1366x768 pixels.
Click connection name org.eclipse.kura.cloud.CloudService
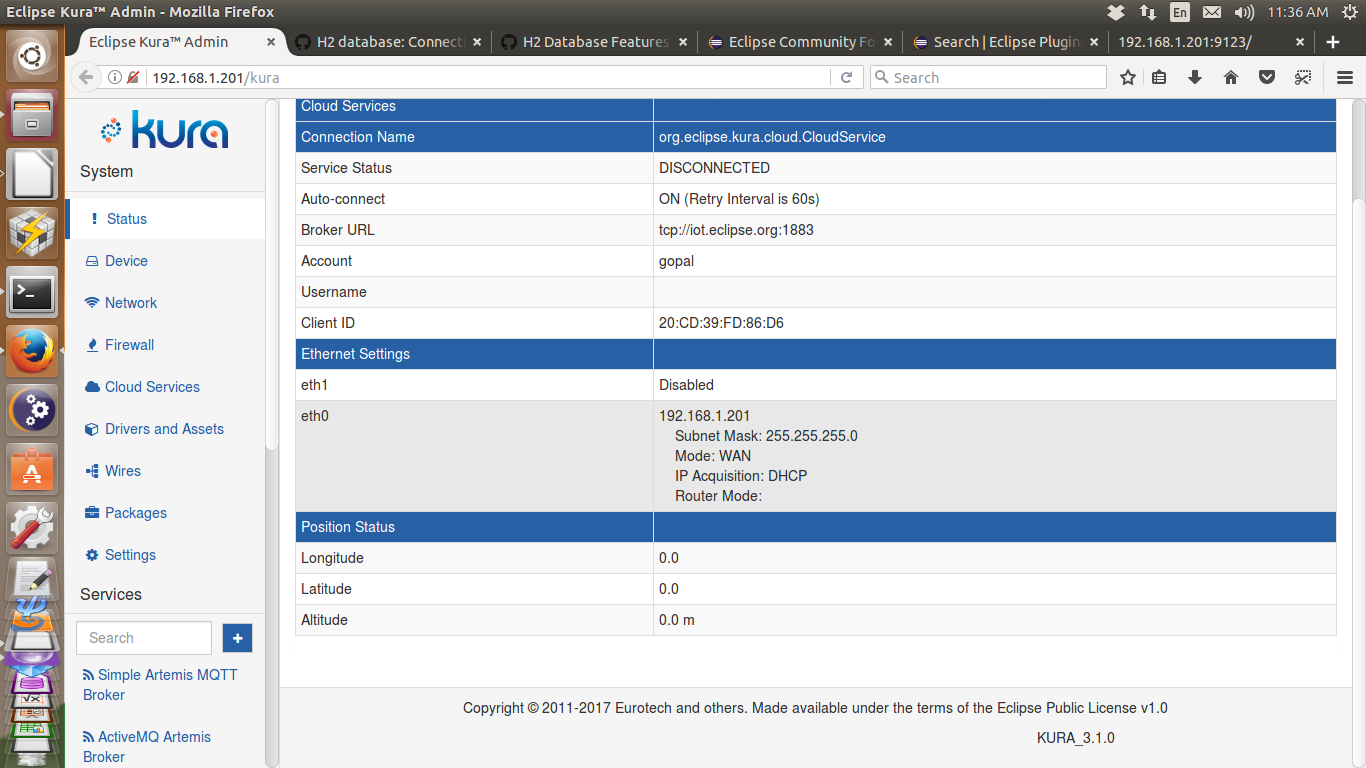(x=772, y=137)
